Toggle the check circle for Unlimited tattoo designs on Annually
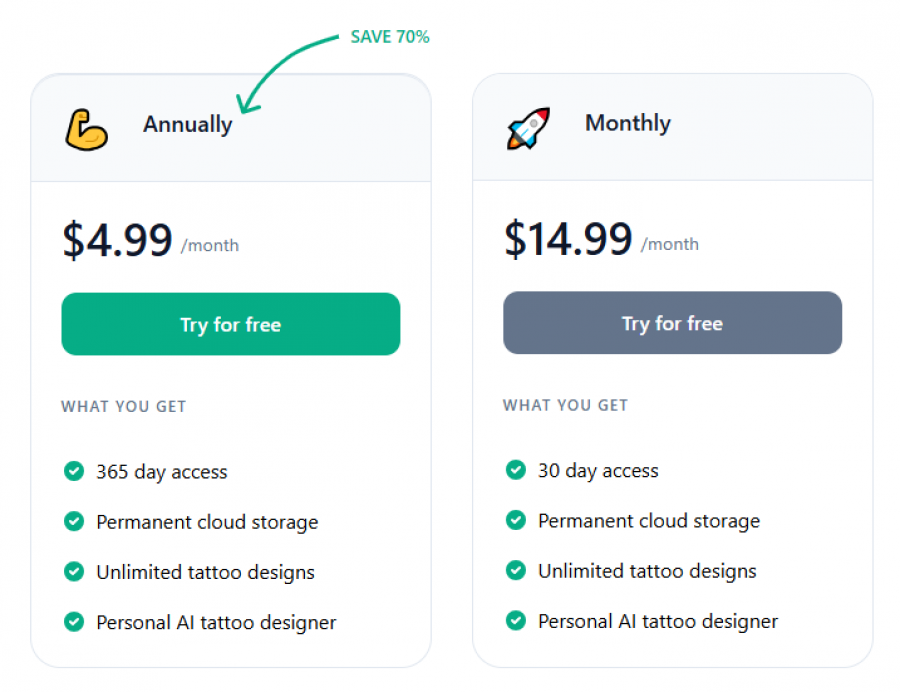The width and height of the screenshot is (900, 692). pos(74,572)
